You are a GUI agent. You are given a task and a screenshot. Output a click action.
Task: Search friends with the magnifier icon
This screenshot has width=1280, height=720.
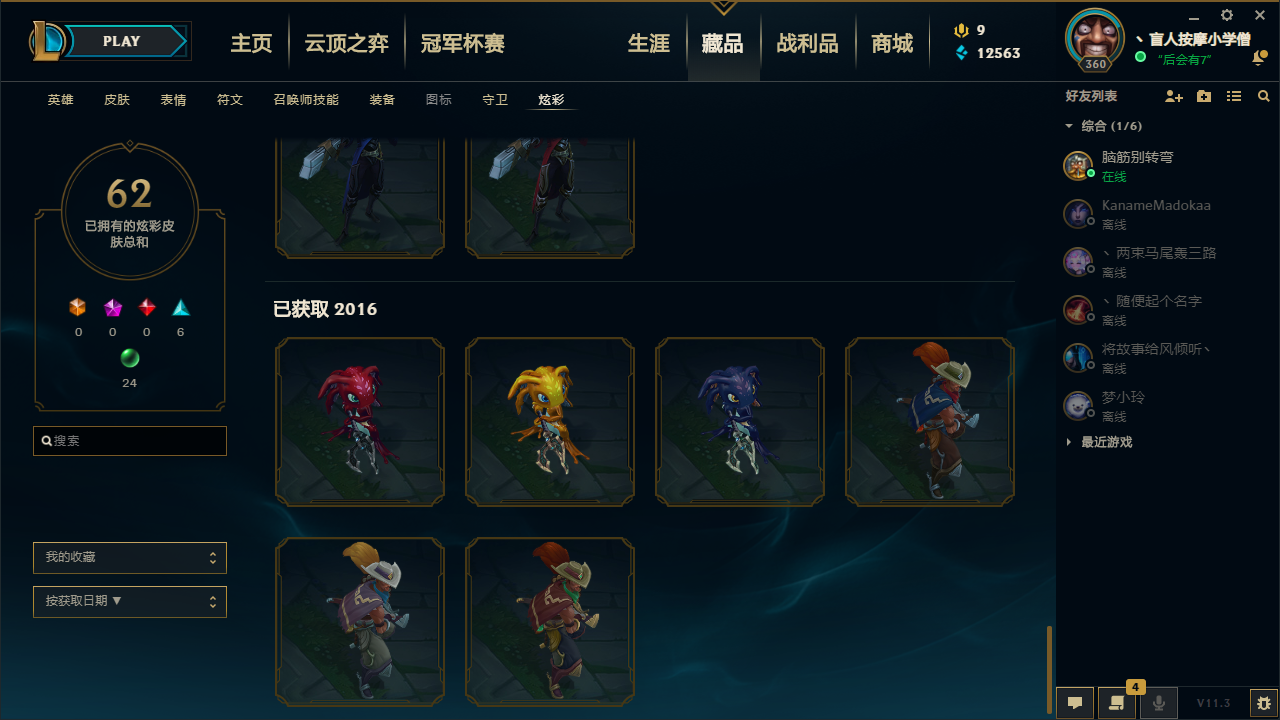(1264, 96)
